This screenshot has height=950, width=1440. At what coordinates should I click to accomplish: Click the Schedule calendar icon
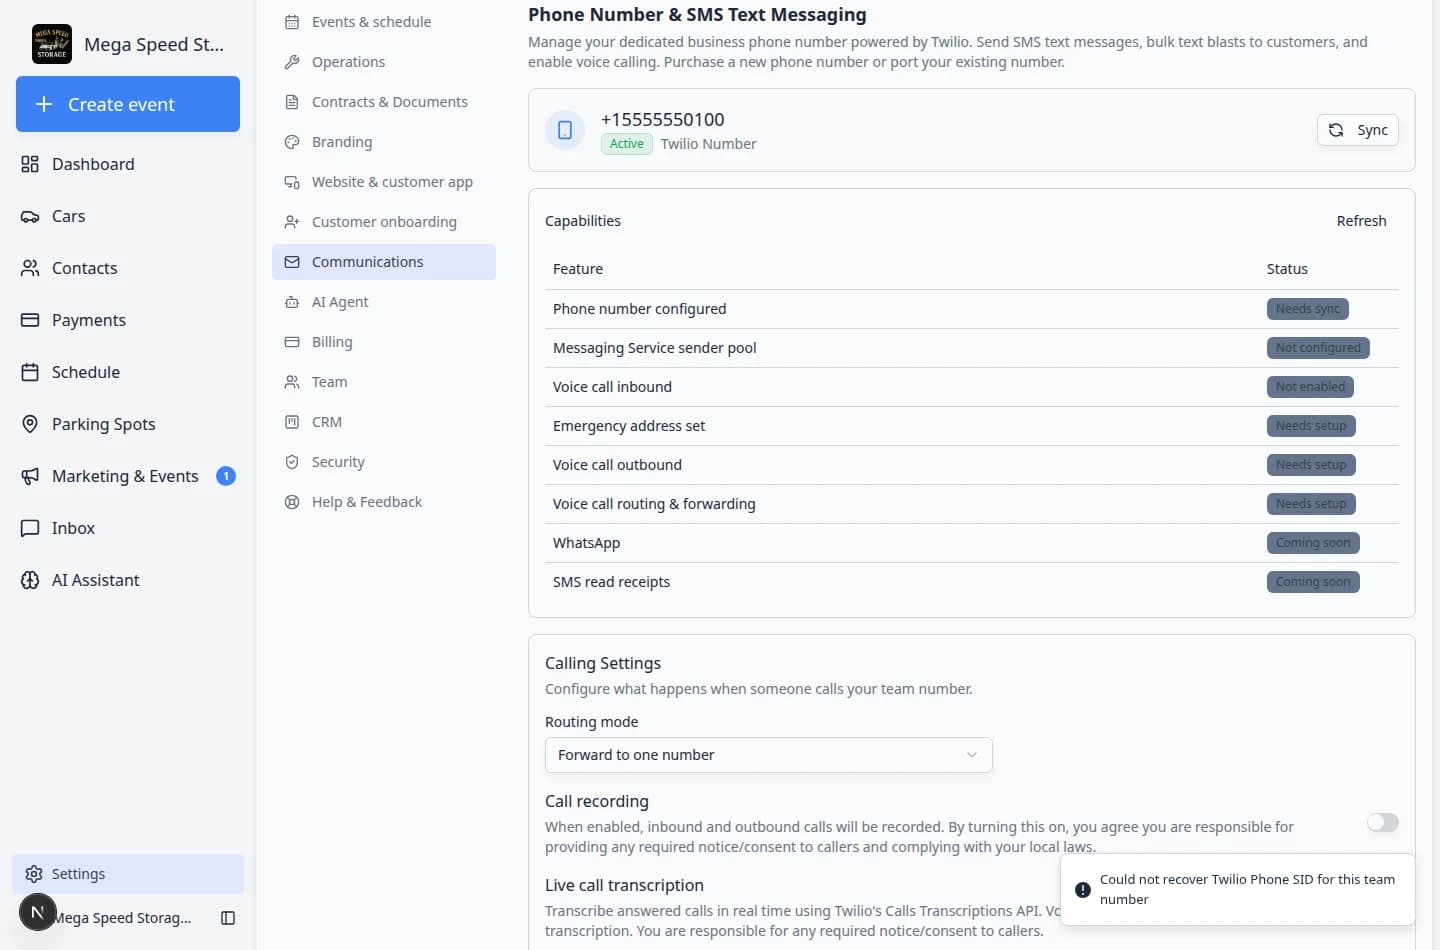point(30,372)
